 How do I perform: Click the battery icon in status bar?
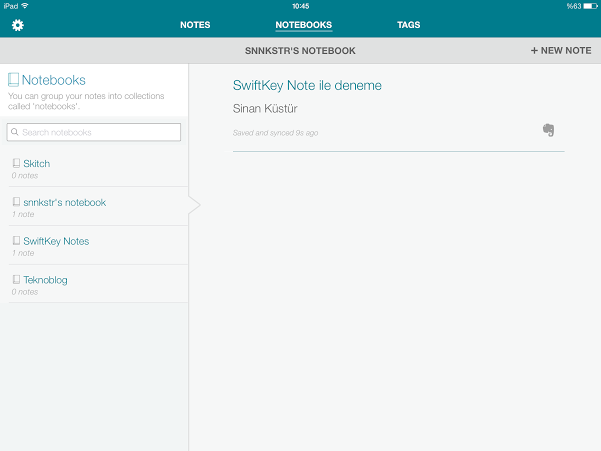point(590,6)
